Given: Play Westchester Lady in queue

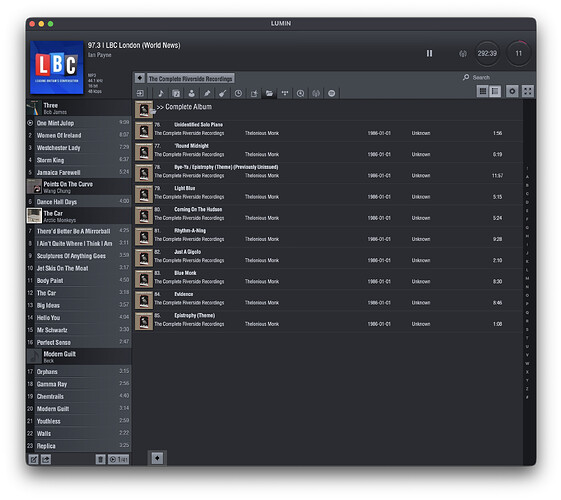Looking at the screenshot, I should [79, 148].
